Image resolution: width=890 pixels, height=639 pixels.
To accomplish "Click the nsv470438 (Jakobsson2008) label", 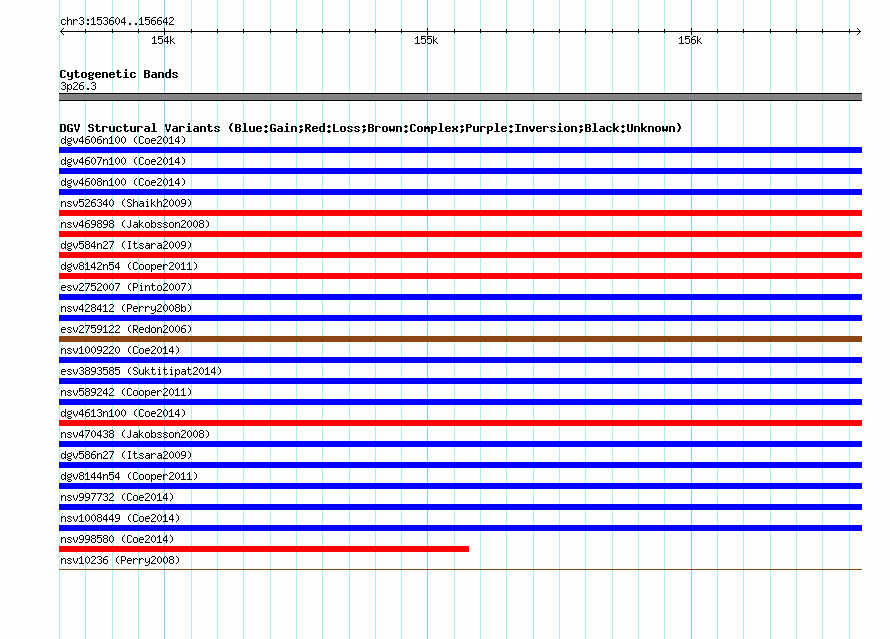I will pyautogui.click(x=135, y=434).
